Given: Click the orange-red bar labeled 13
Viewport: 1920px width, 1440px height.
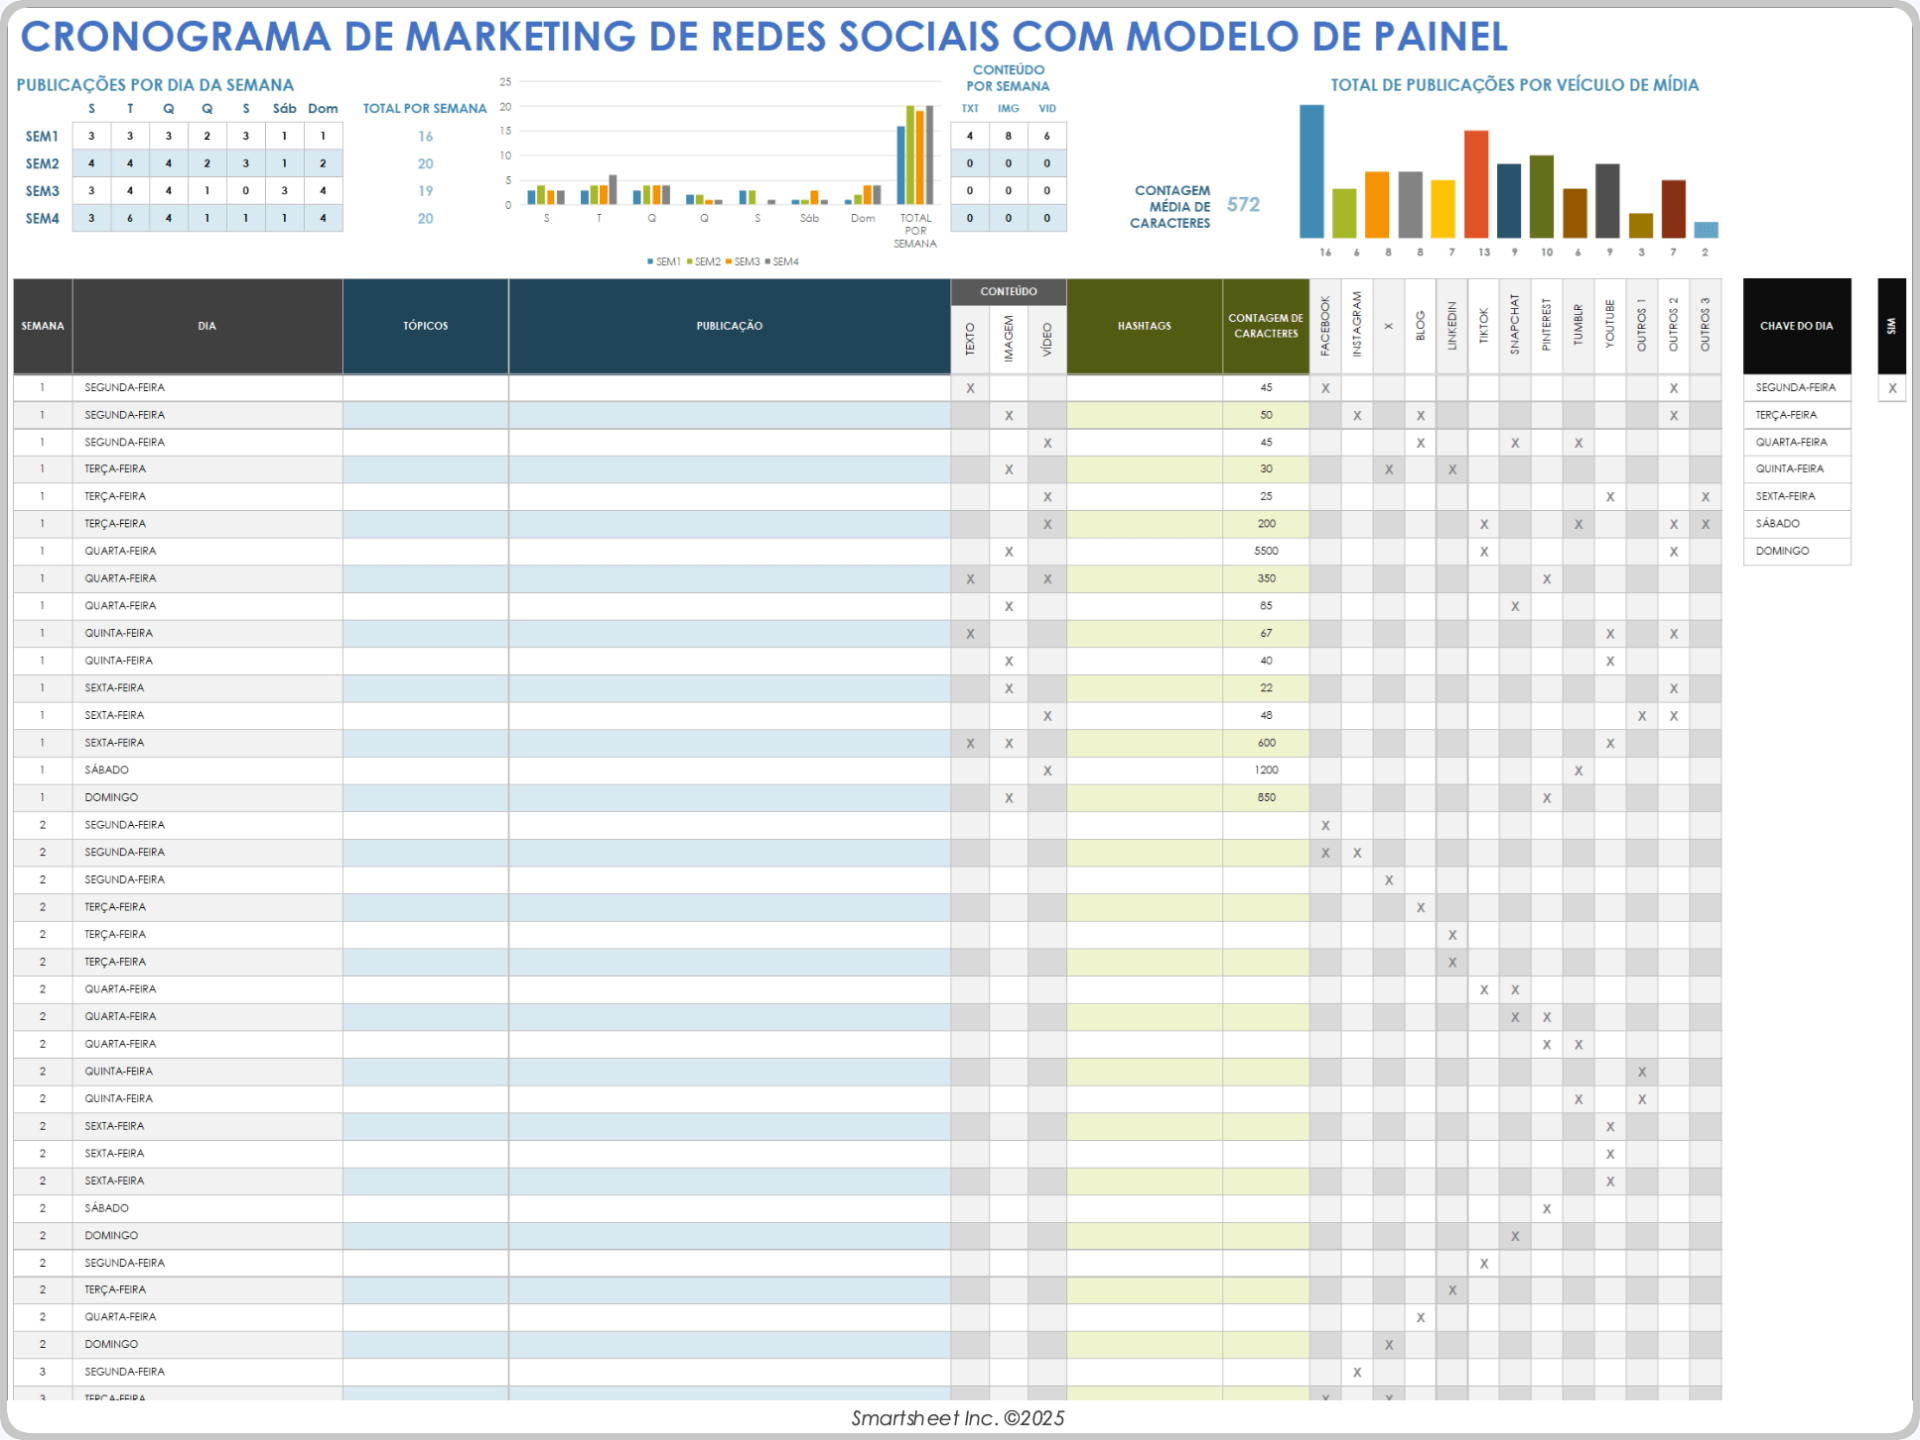Looking at the screenshot, I should [x=1476, y=184].
